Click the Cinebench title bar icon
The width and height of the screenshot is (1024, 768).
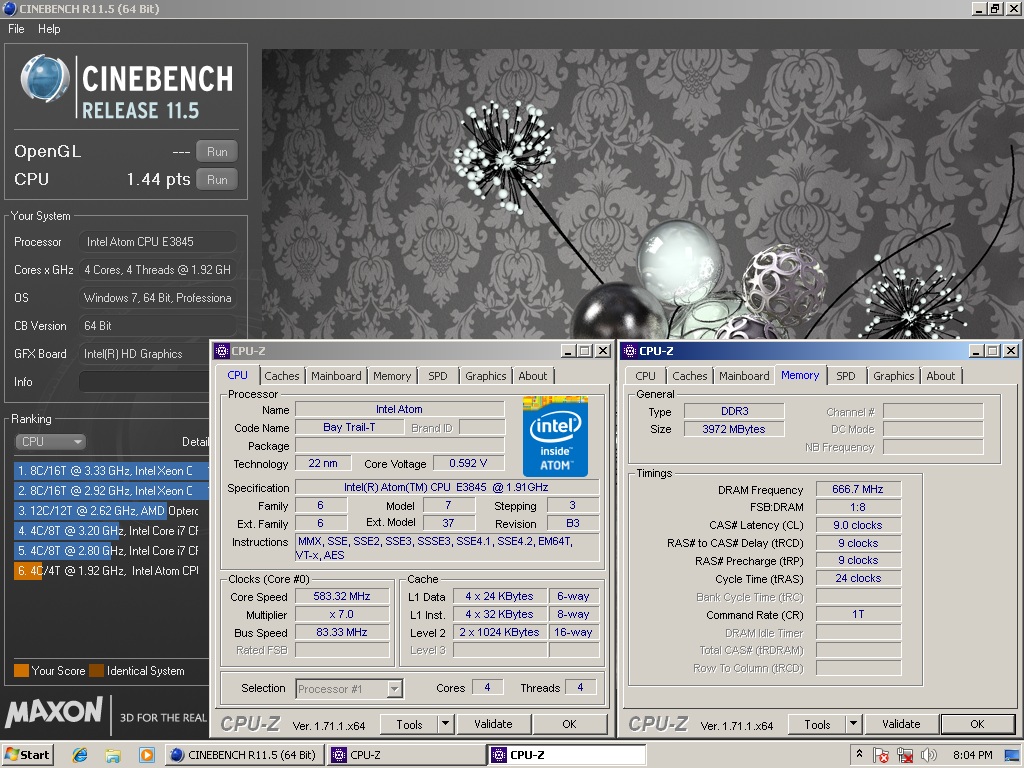coord(9,9)
